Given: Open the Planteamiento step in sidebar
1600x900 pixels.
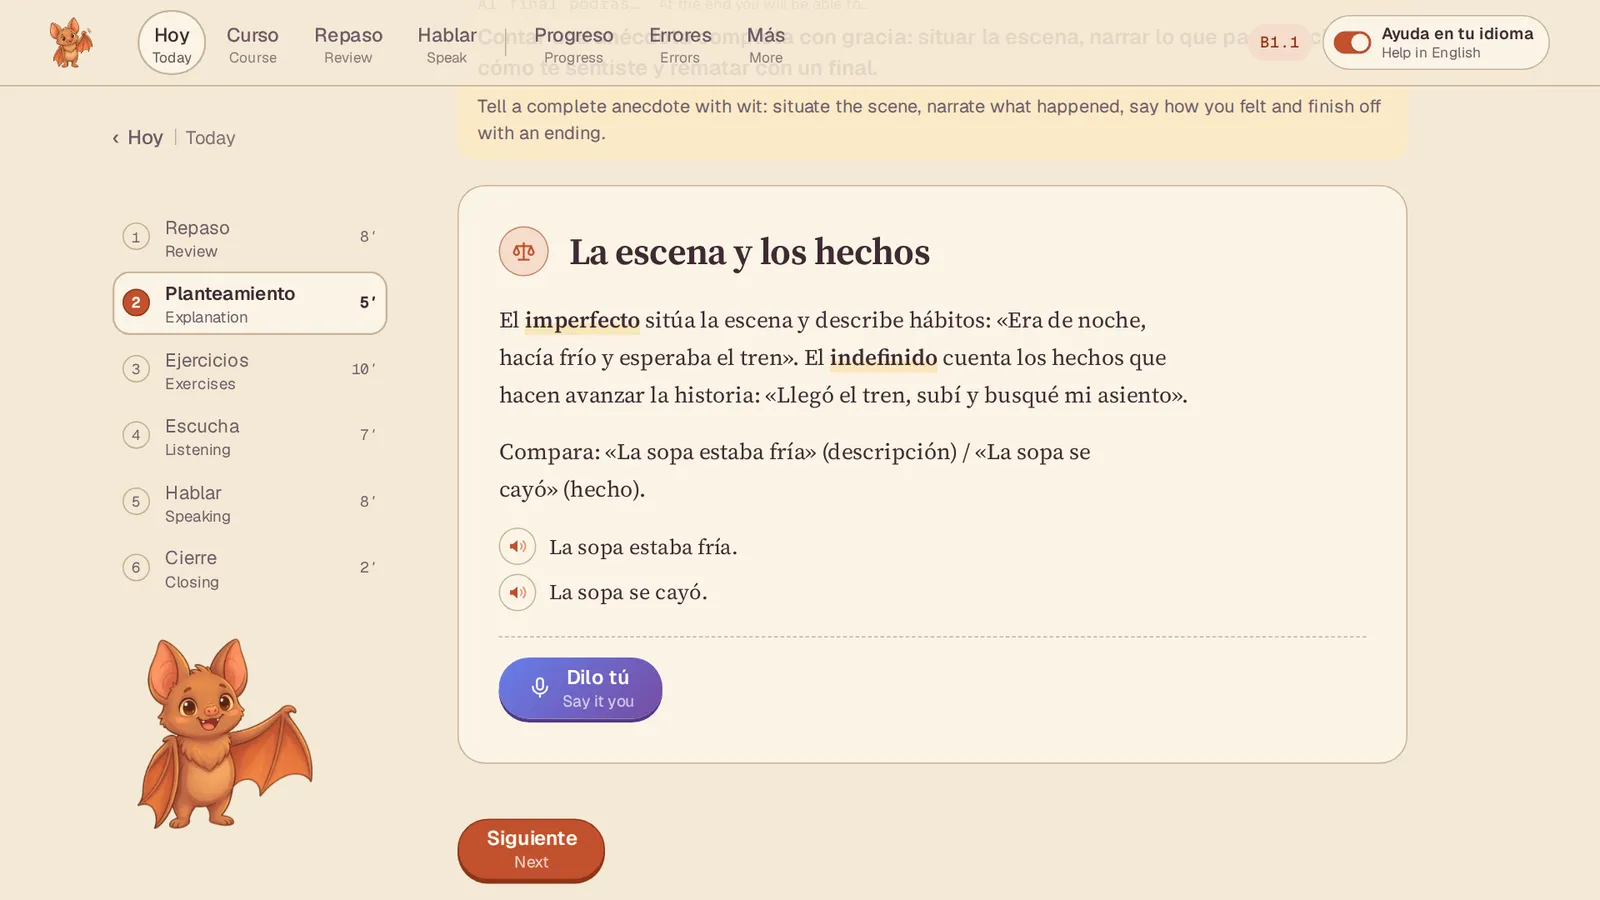Looking at the screenshot, I should coord(250,303).
